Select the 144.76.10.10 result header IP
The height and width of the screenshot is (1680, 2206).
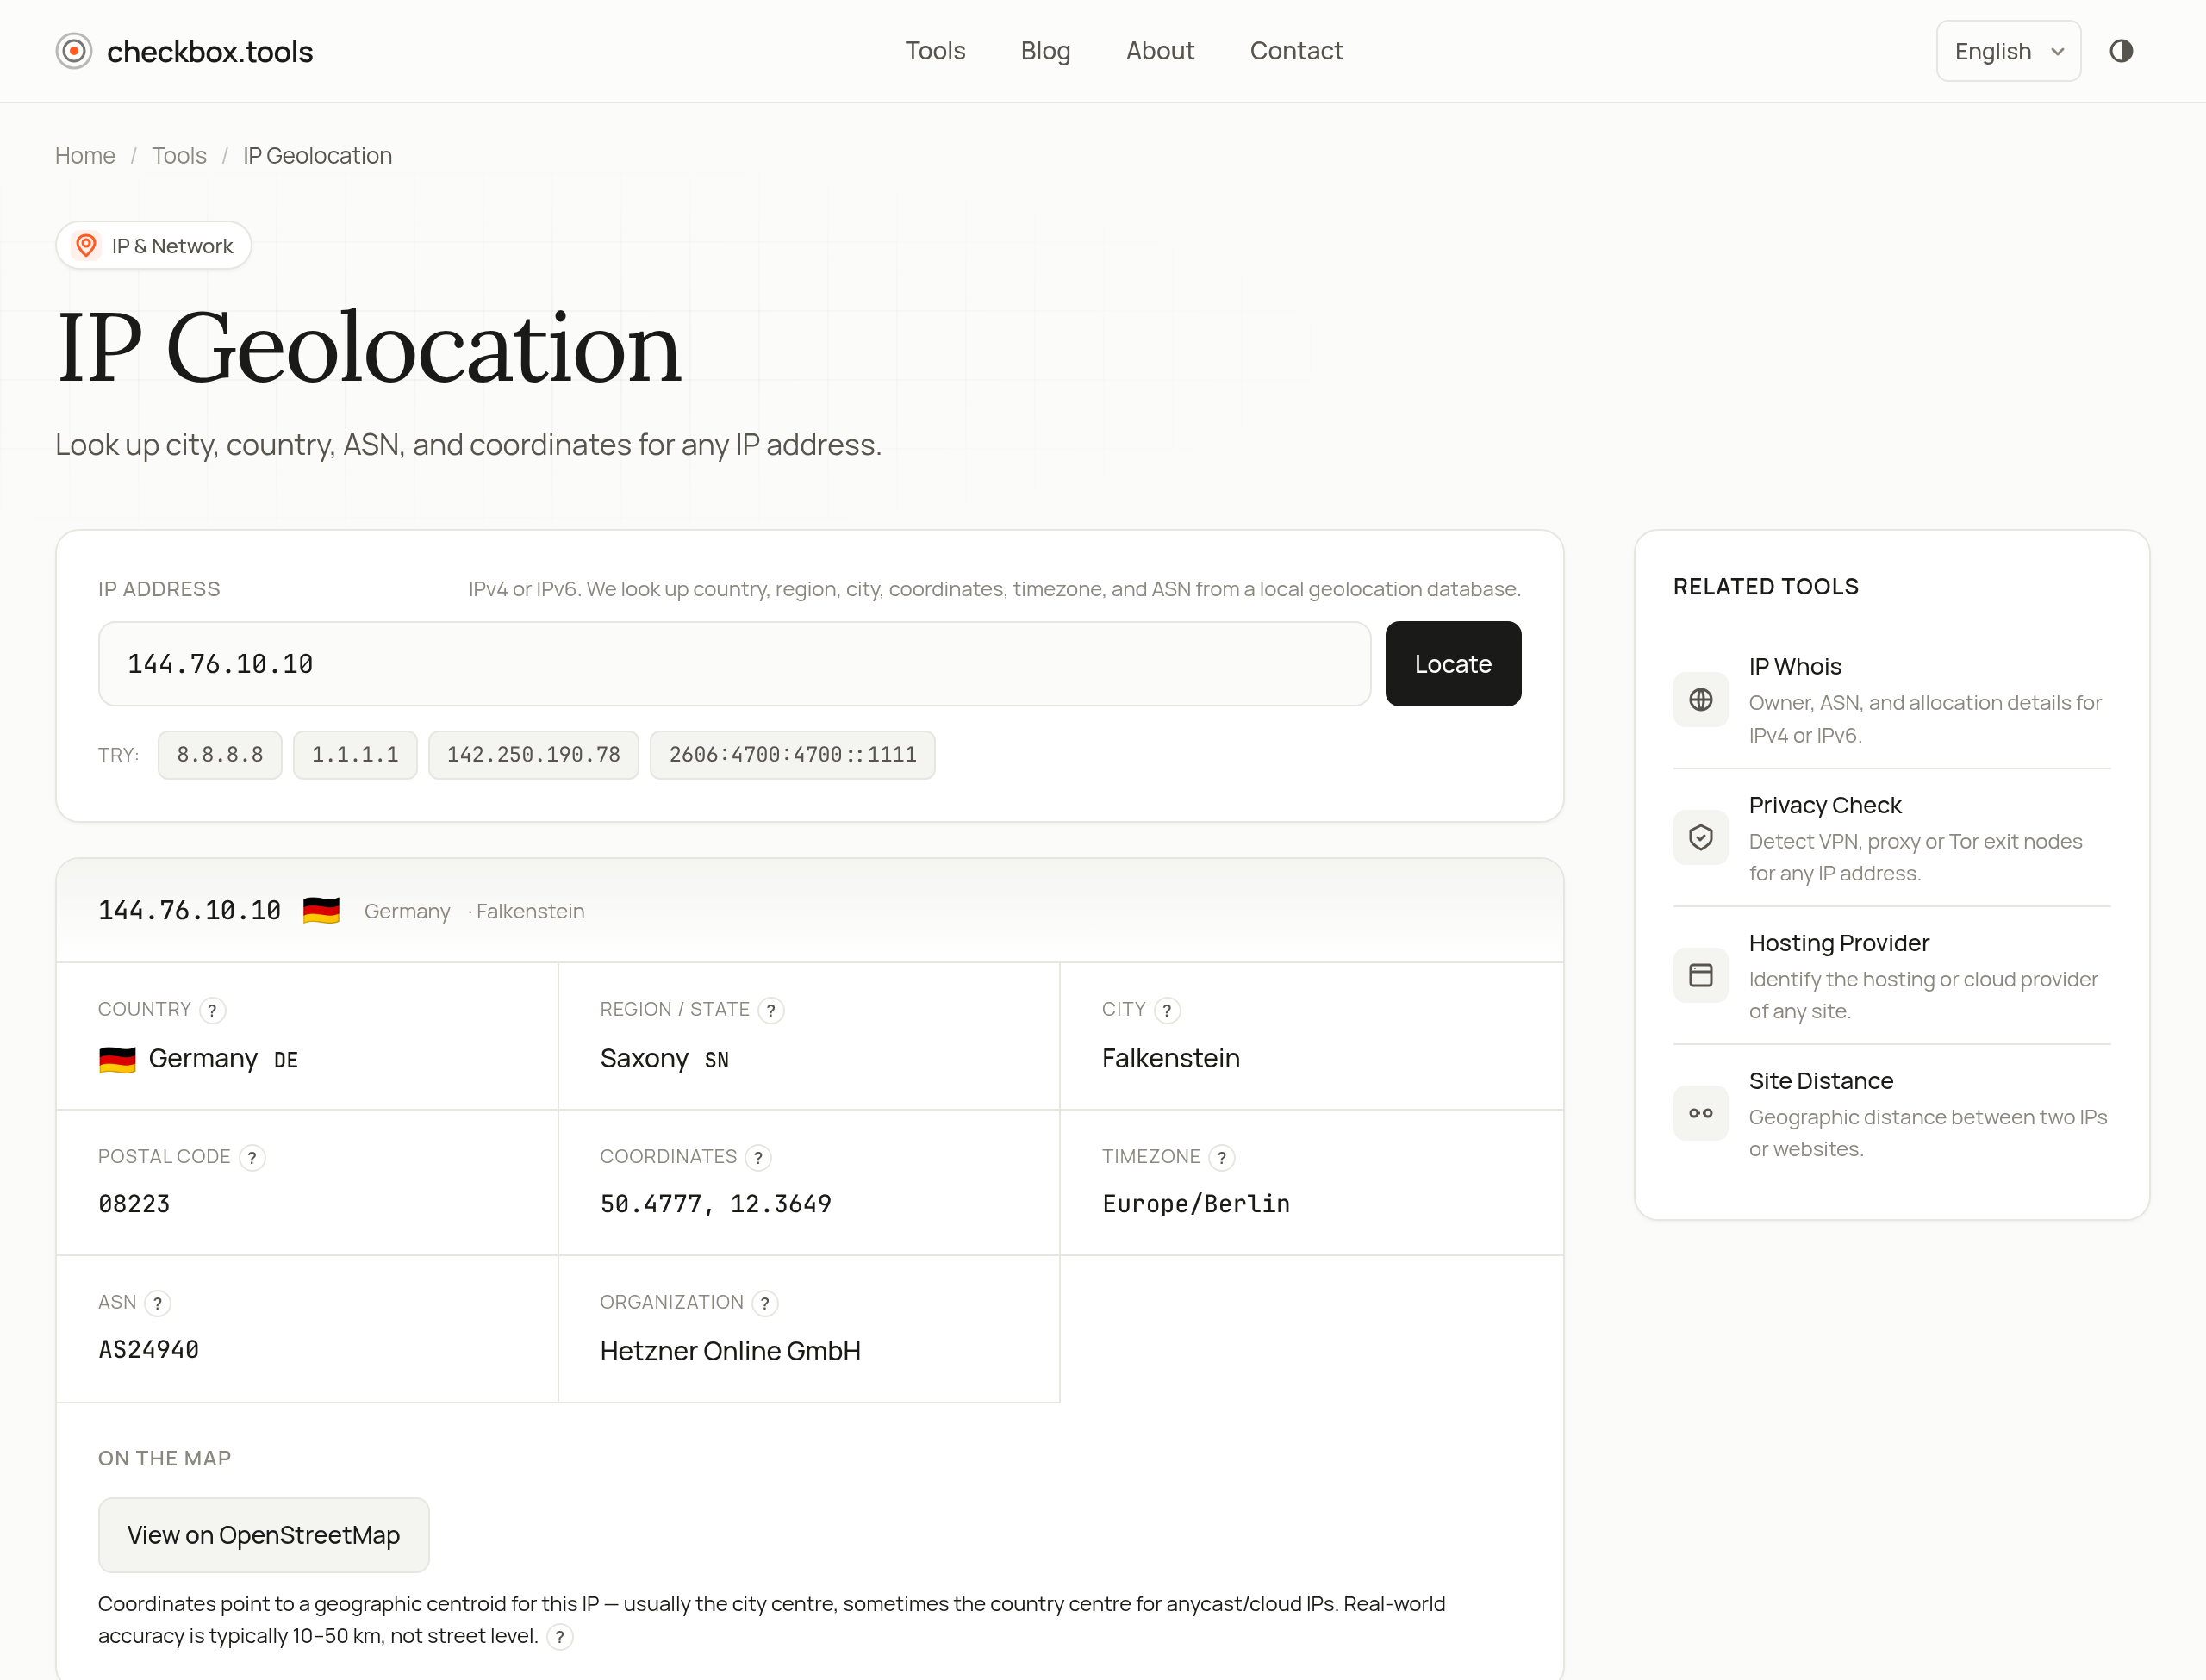click(189, 911)
